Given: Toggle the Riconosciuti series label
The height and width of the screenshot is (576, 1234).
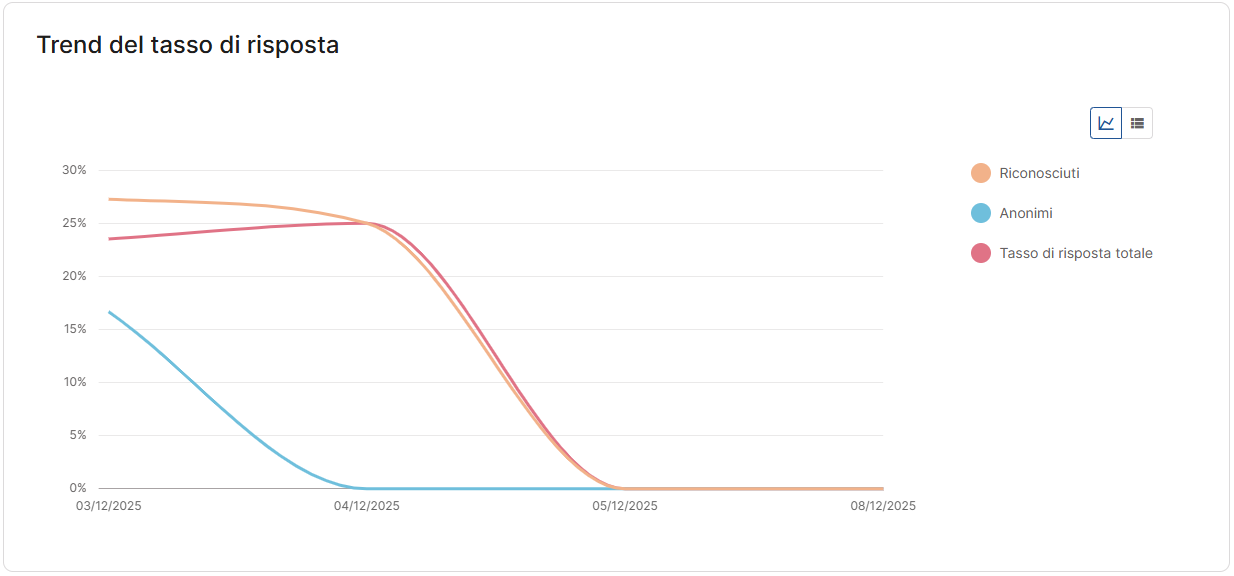Looking at the screenshot, I should point(1039,173).
